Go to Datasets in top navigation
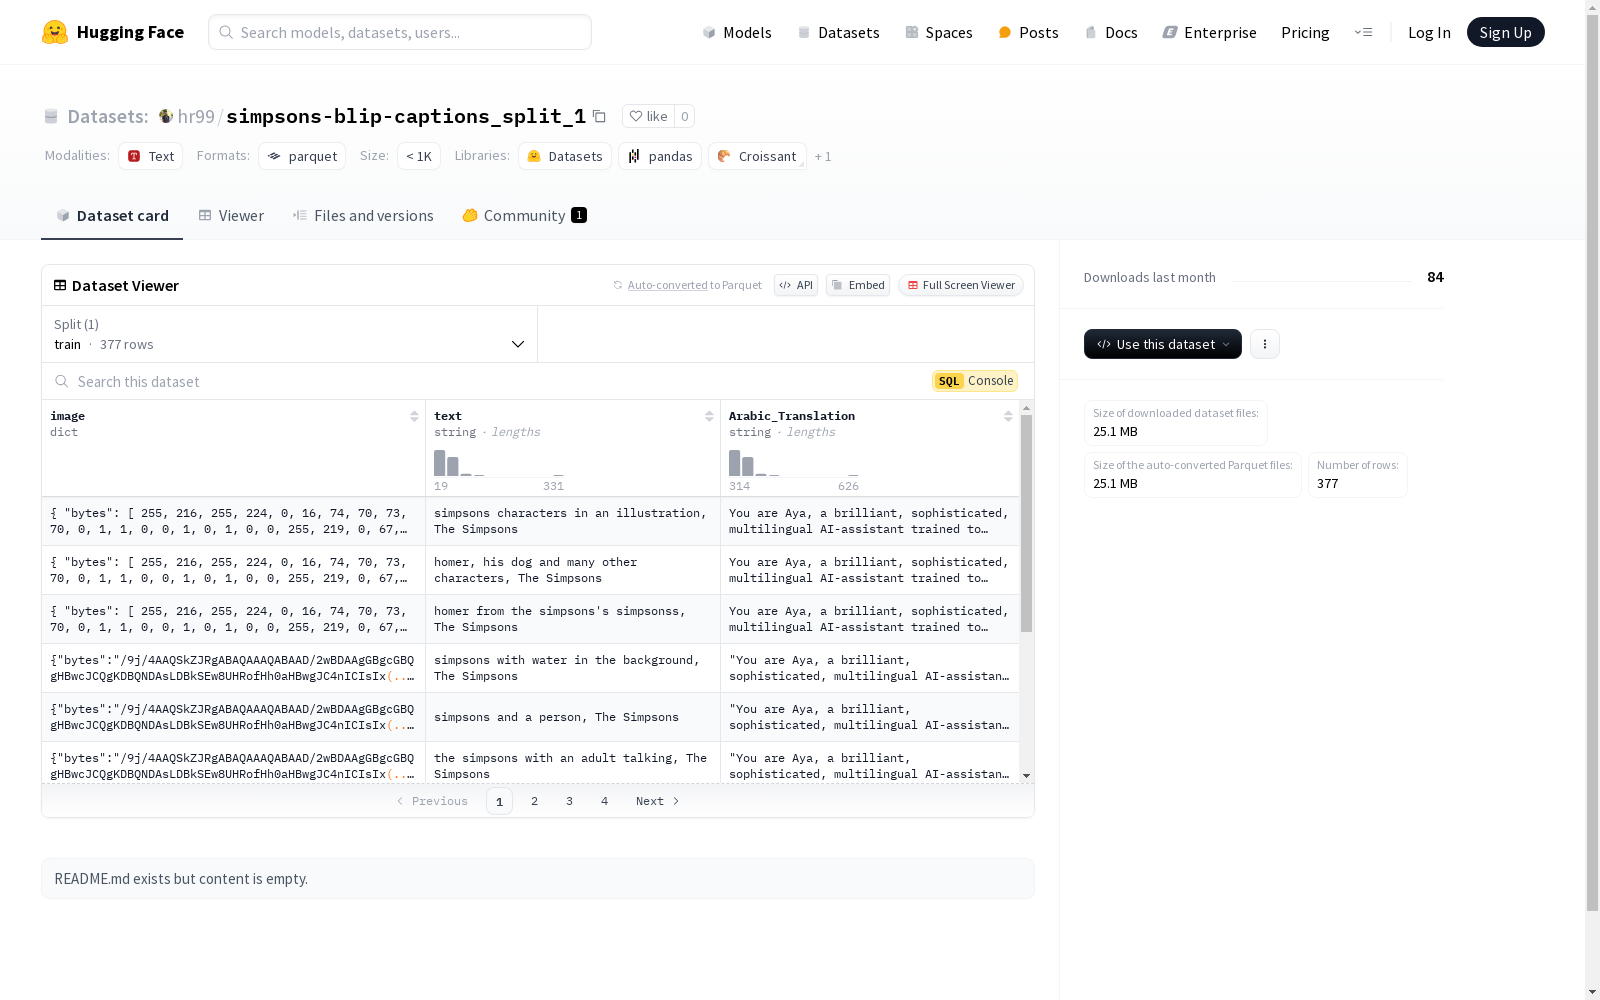This screenshot has height=1000, width=1600. pos(838,32)
